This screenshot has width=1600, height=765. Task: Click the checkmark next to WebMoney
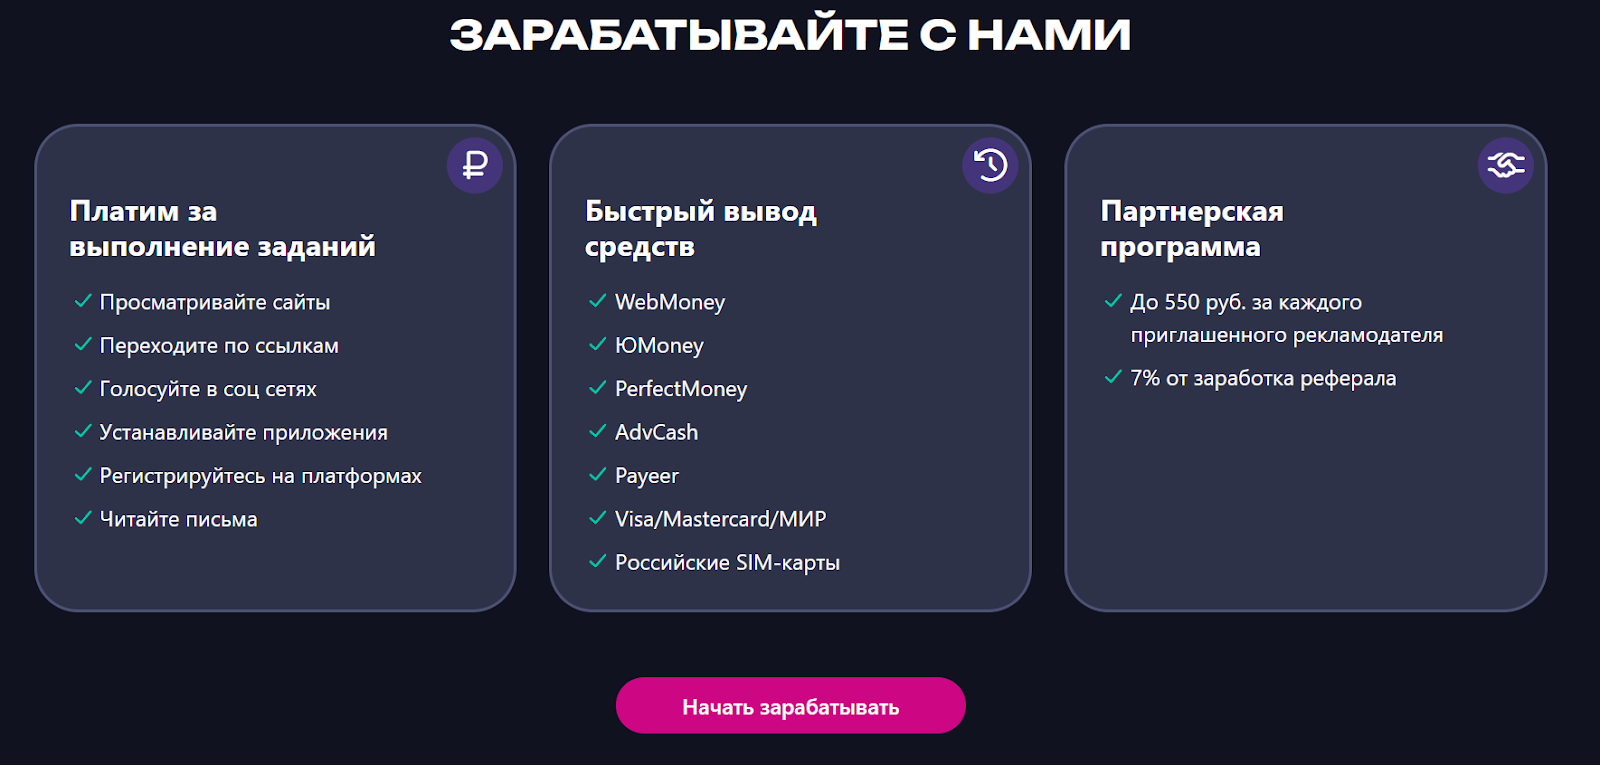pos(598,301)
